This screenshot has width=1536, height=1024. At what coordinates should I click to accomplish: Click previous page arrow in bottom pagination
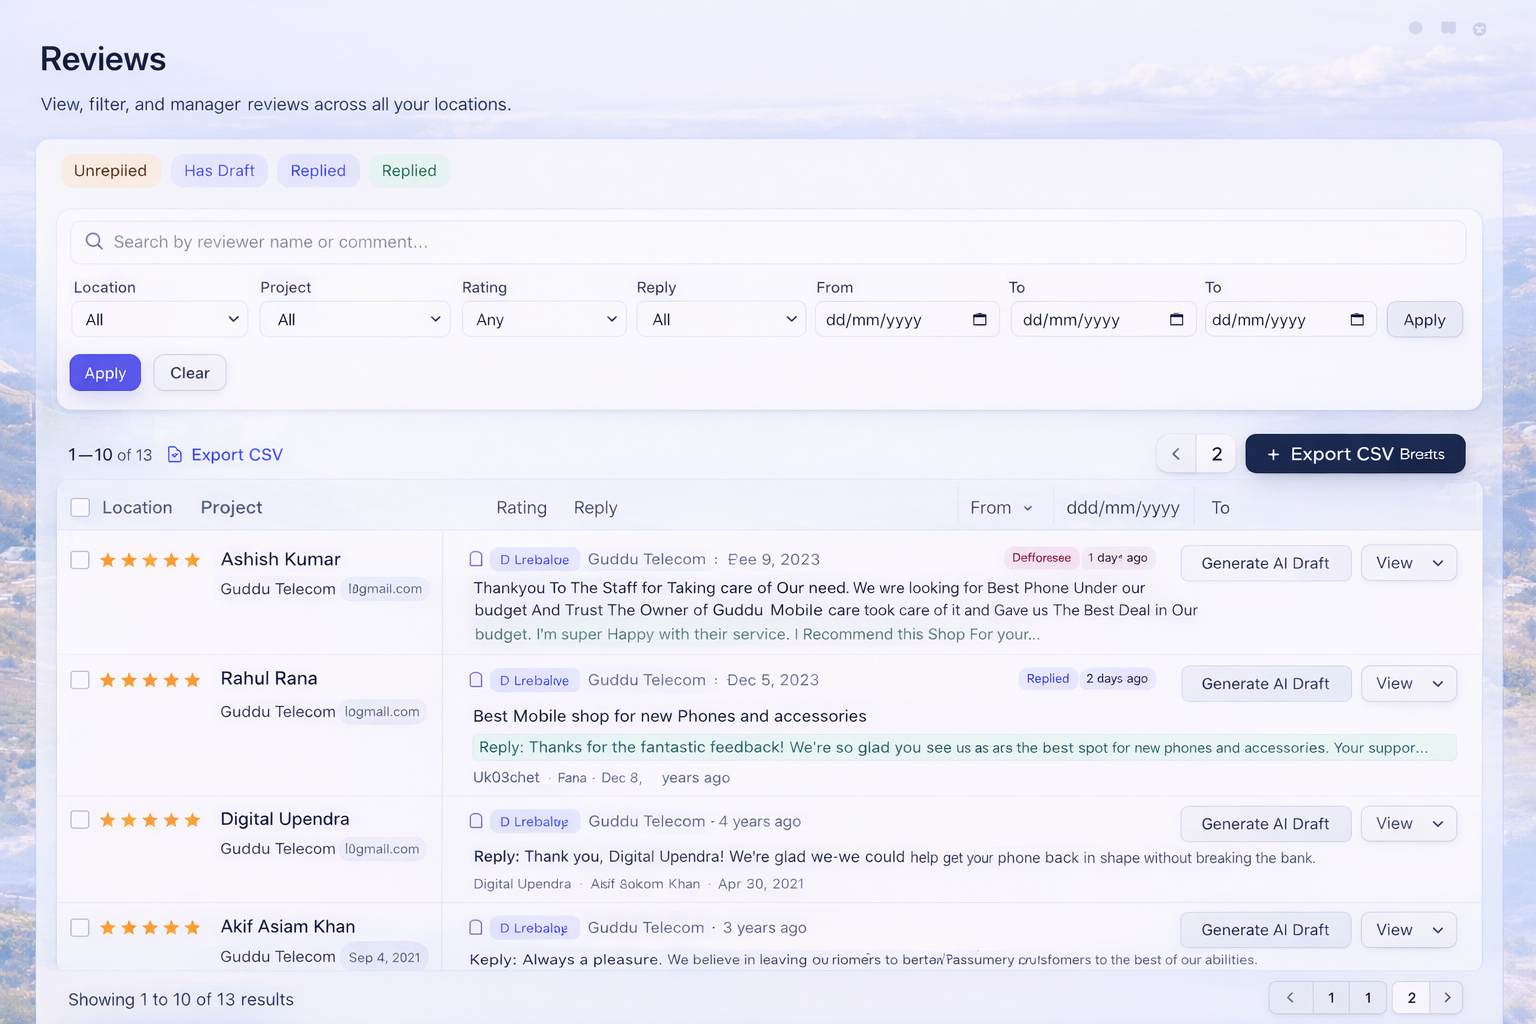click(x=1290, y=997)
